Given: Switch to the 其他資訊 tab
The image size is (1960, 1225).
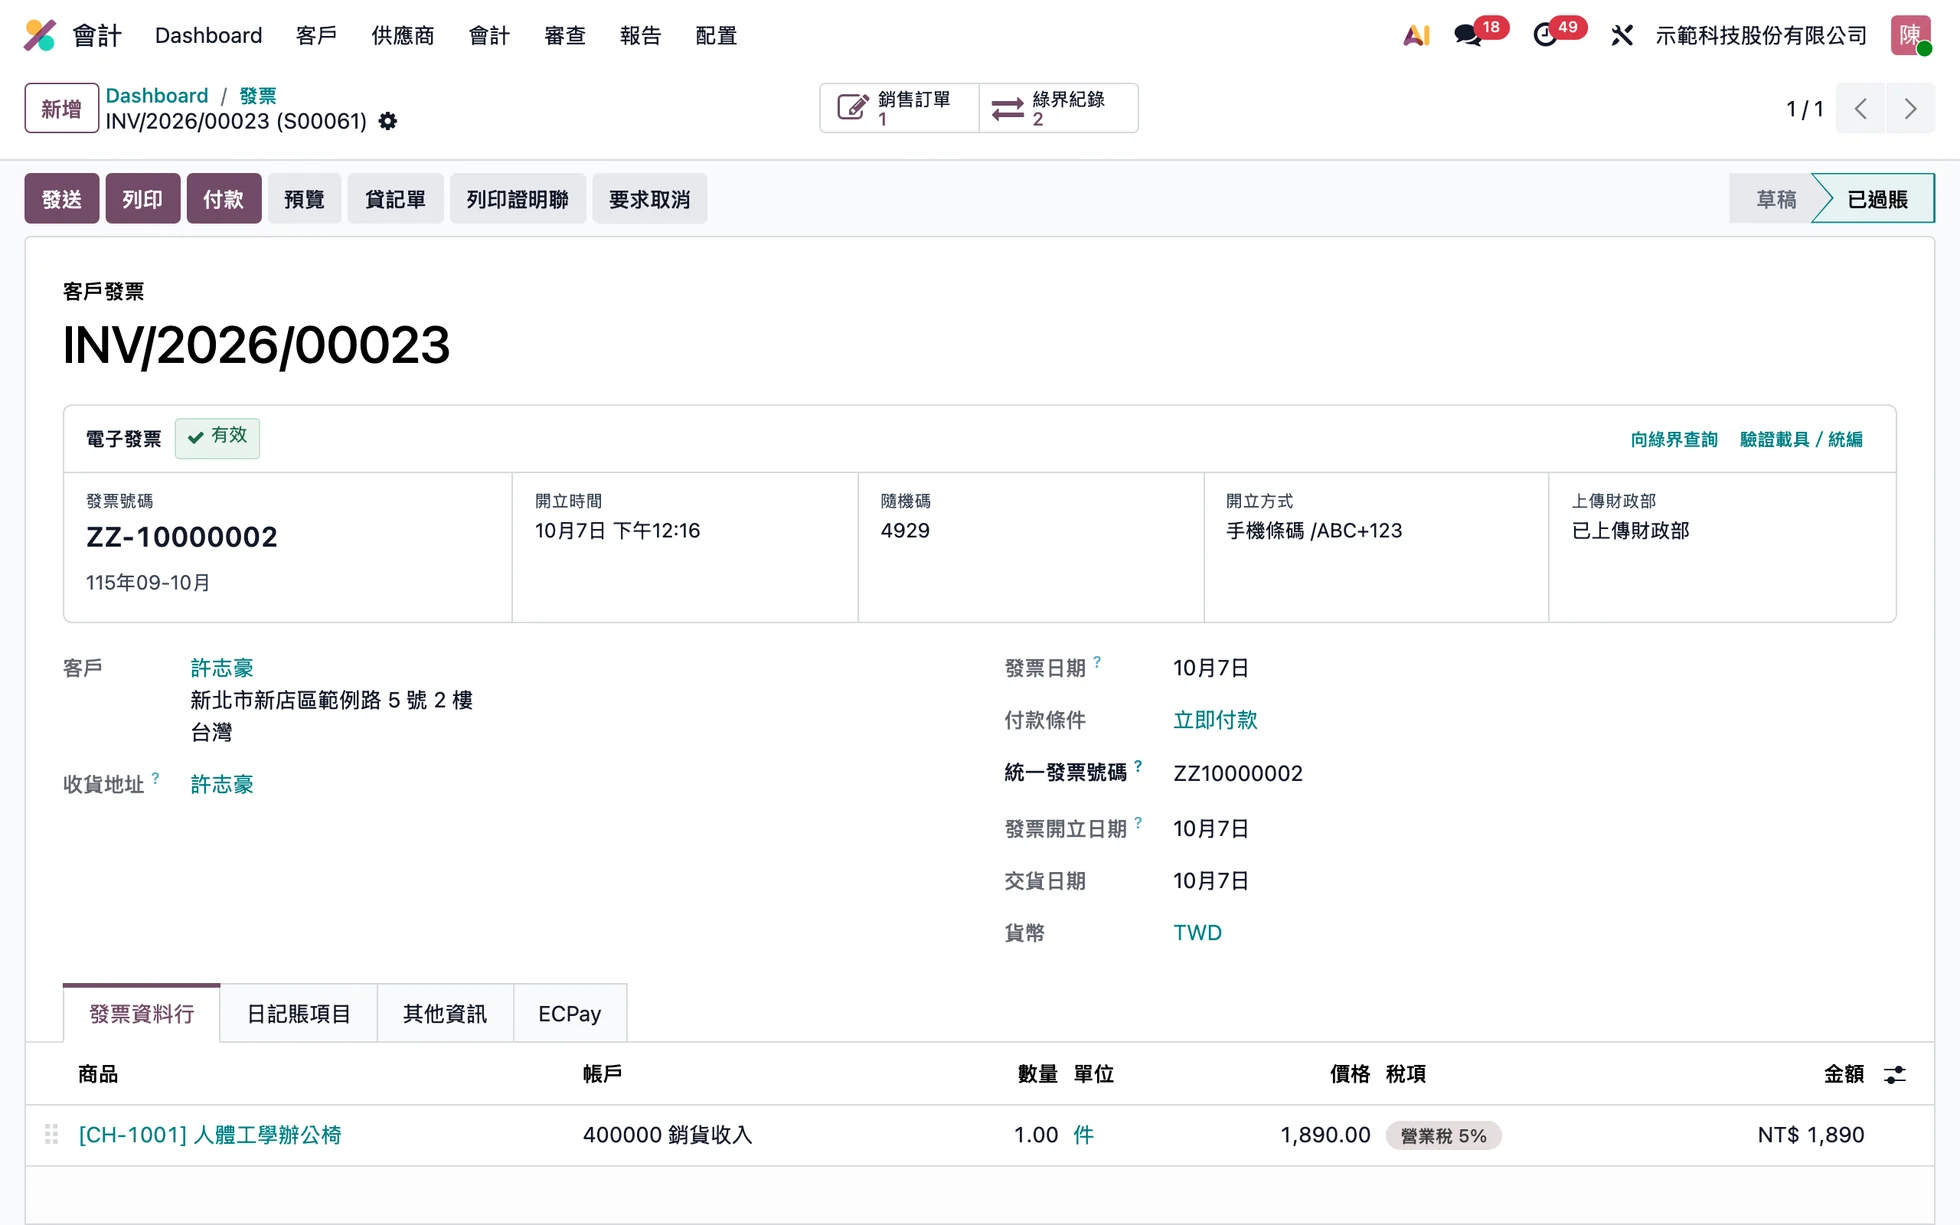Looking at the screenshot, I should tap(445, 1014).
